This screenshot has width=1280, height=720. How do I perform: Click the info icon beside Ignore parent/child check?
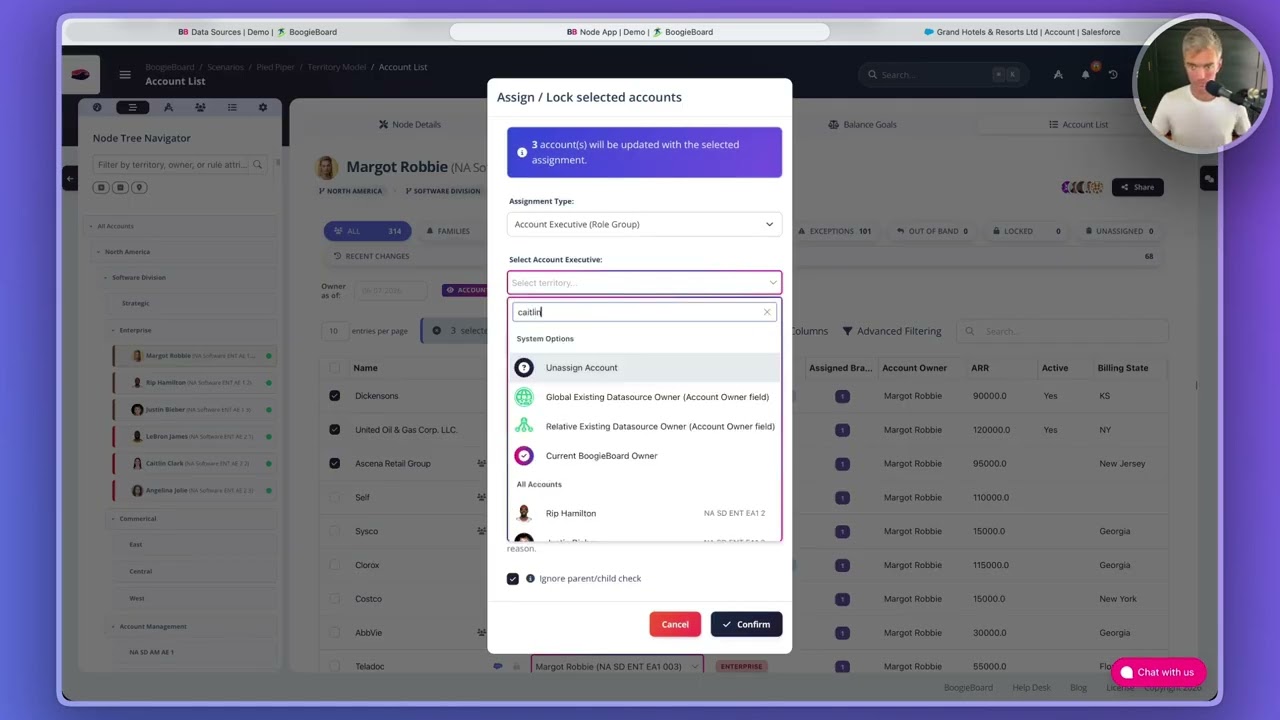click(x=530, y=579)
